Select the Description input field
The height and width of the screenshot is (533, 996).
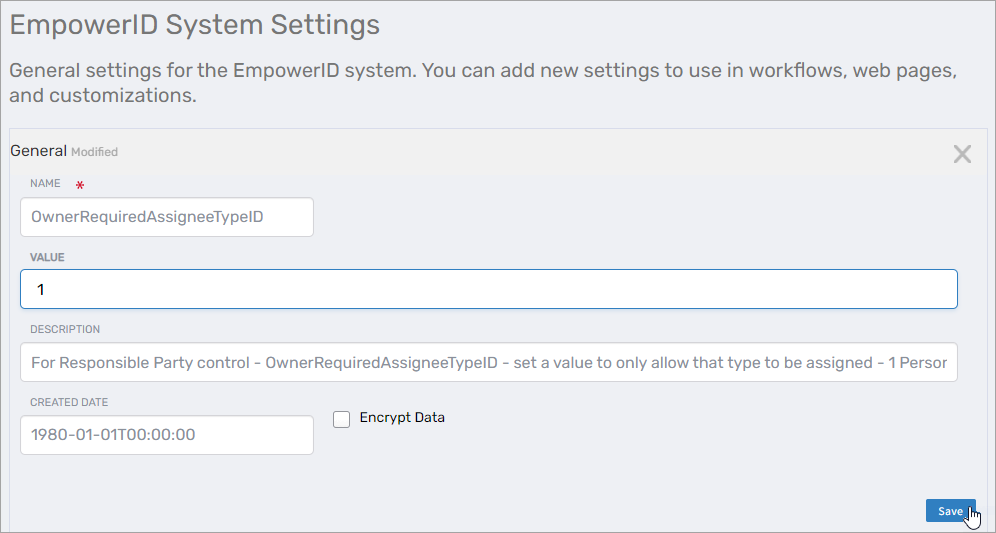[488, 362]
